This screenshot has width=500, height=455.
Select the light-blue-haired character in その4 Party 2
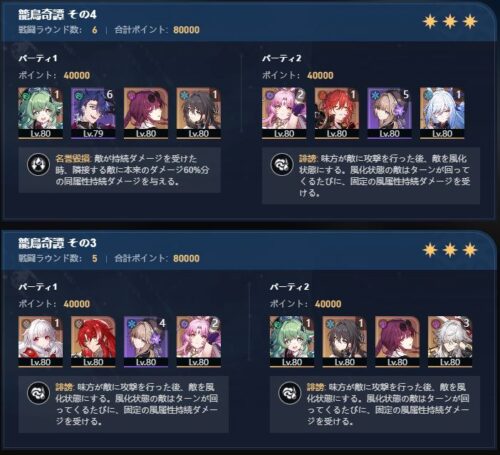(x=442, y=113)
